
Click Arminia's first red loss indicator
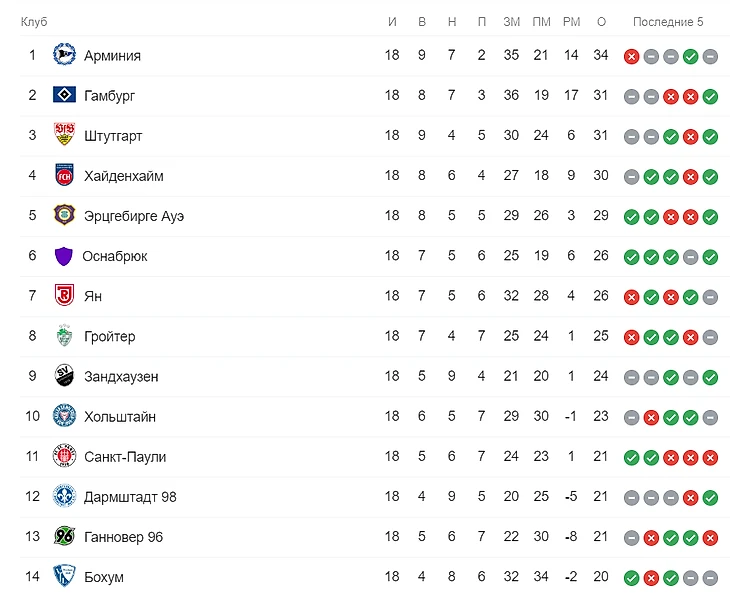coord(631,56)
